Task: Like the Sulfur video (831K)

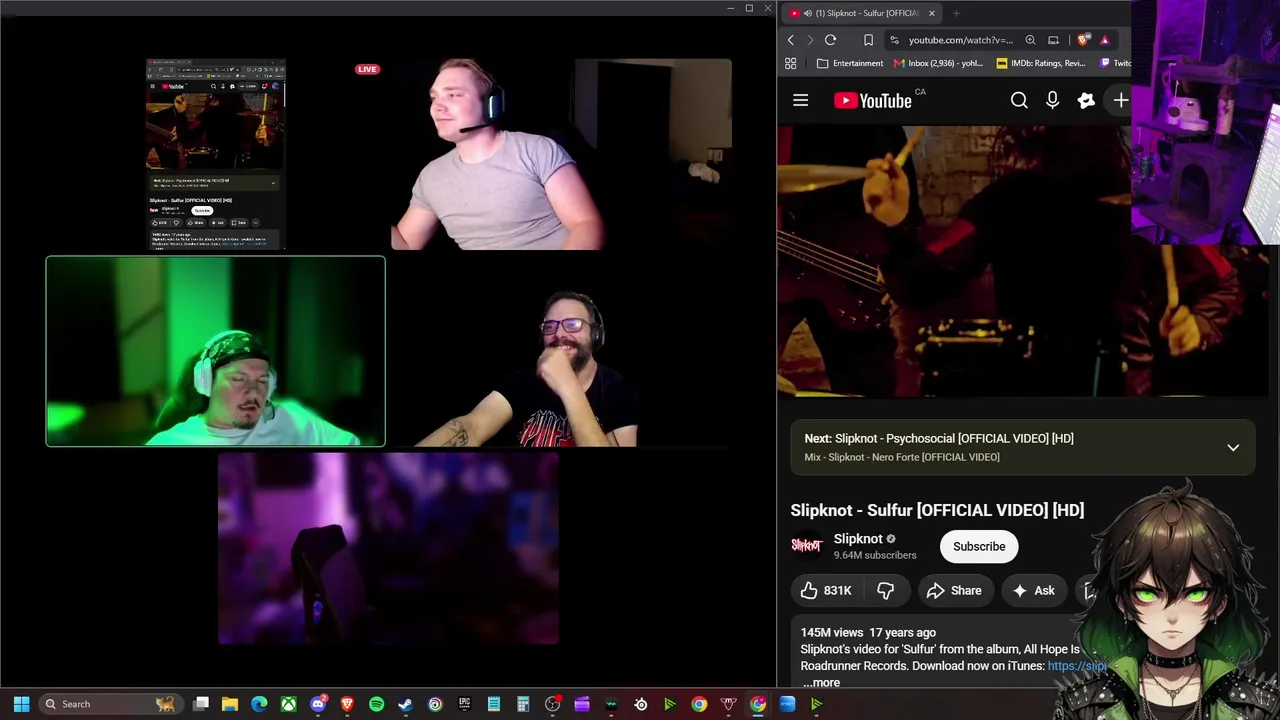Action: pyautogui.click(x=826, y=590)
